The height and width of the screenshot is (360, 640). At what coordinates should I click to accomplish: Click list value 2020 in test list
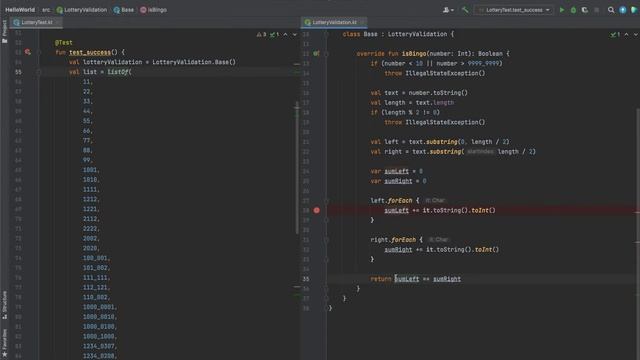tap(90, 248)
